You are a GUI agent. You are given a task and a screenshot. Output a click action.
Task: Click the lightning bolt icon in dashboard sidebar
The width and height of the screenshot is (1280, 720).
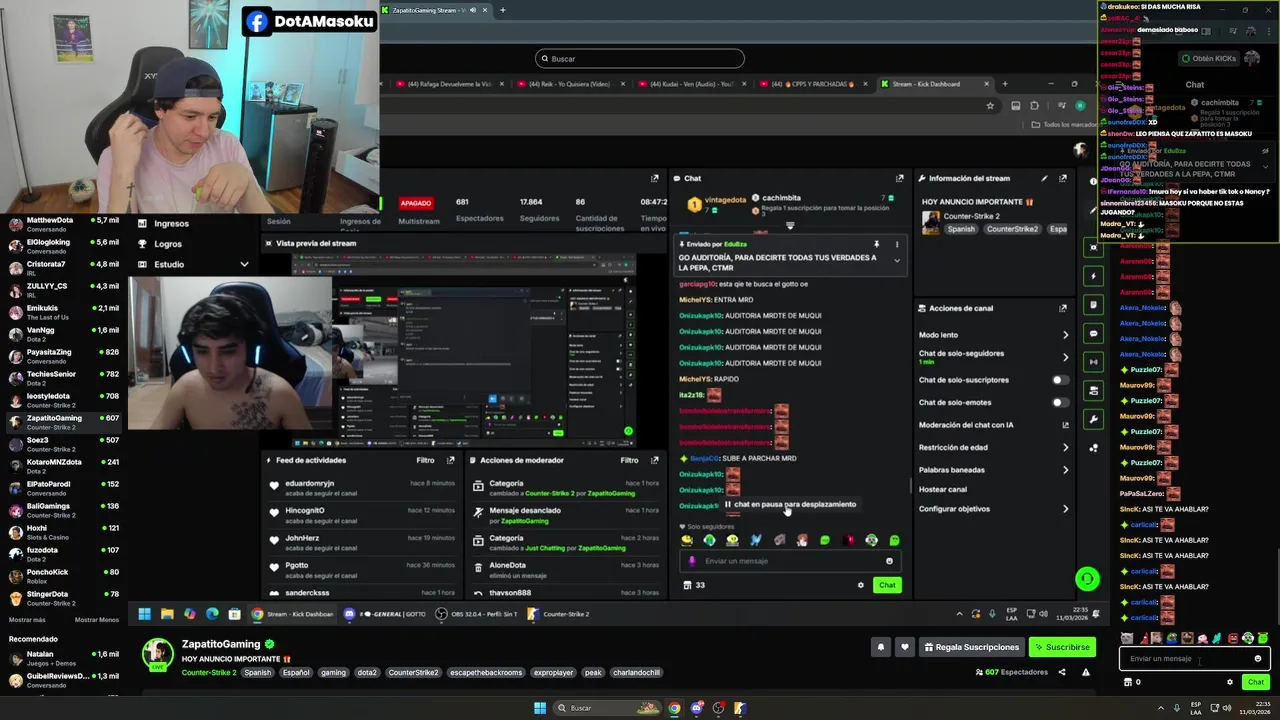pos(1093,276)
